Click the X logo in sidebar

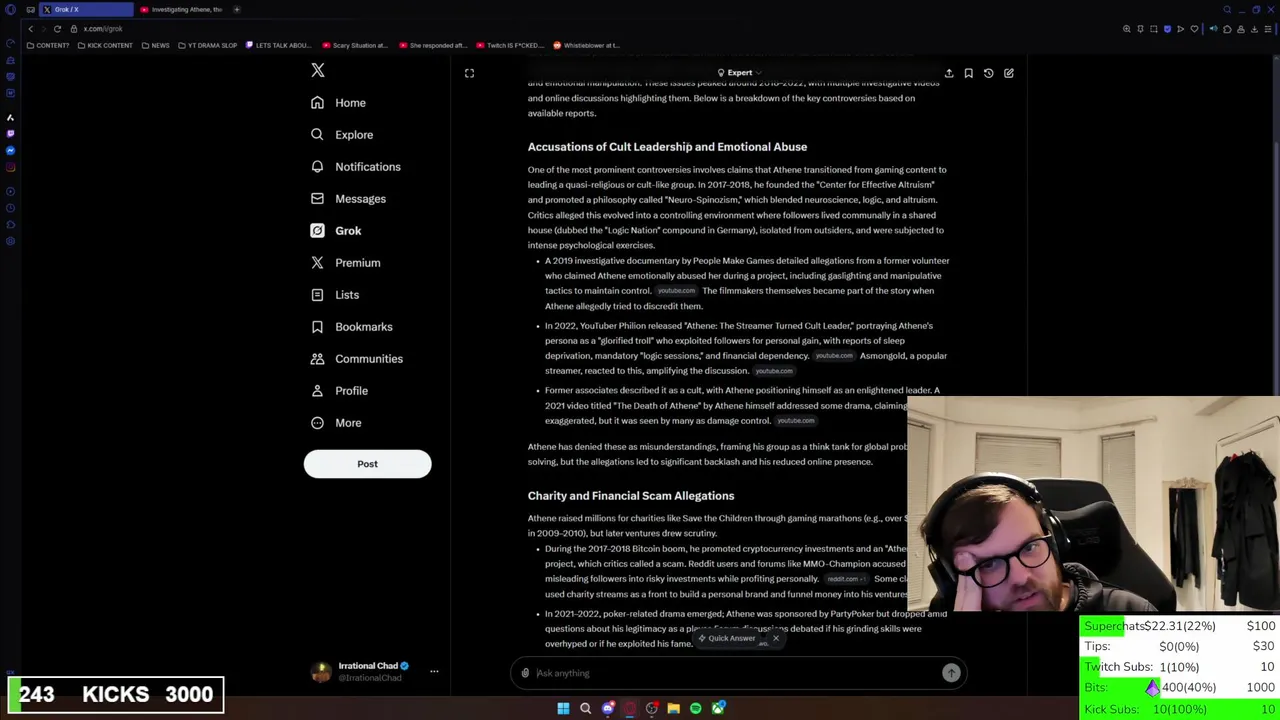318,70
